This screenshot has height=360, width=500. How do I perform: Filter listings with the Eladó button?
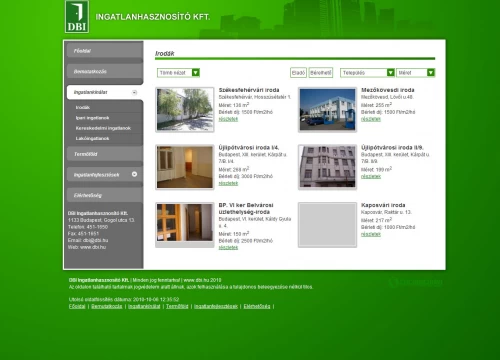(x=298, y=73)
